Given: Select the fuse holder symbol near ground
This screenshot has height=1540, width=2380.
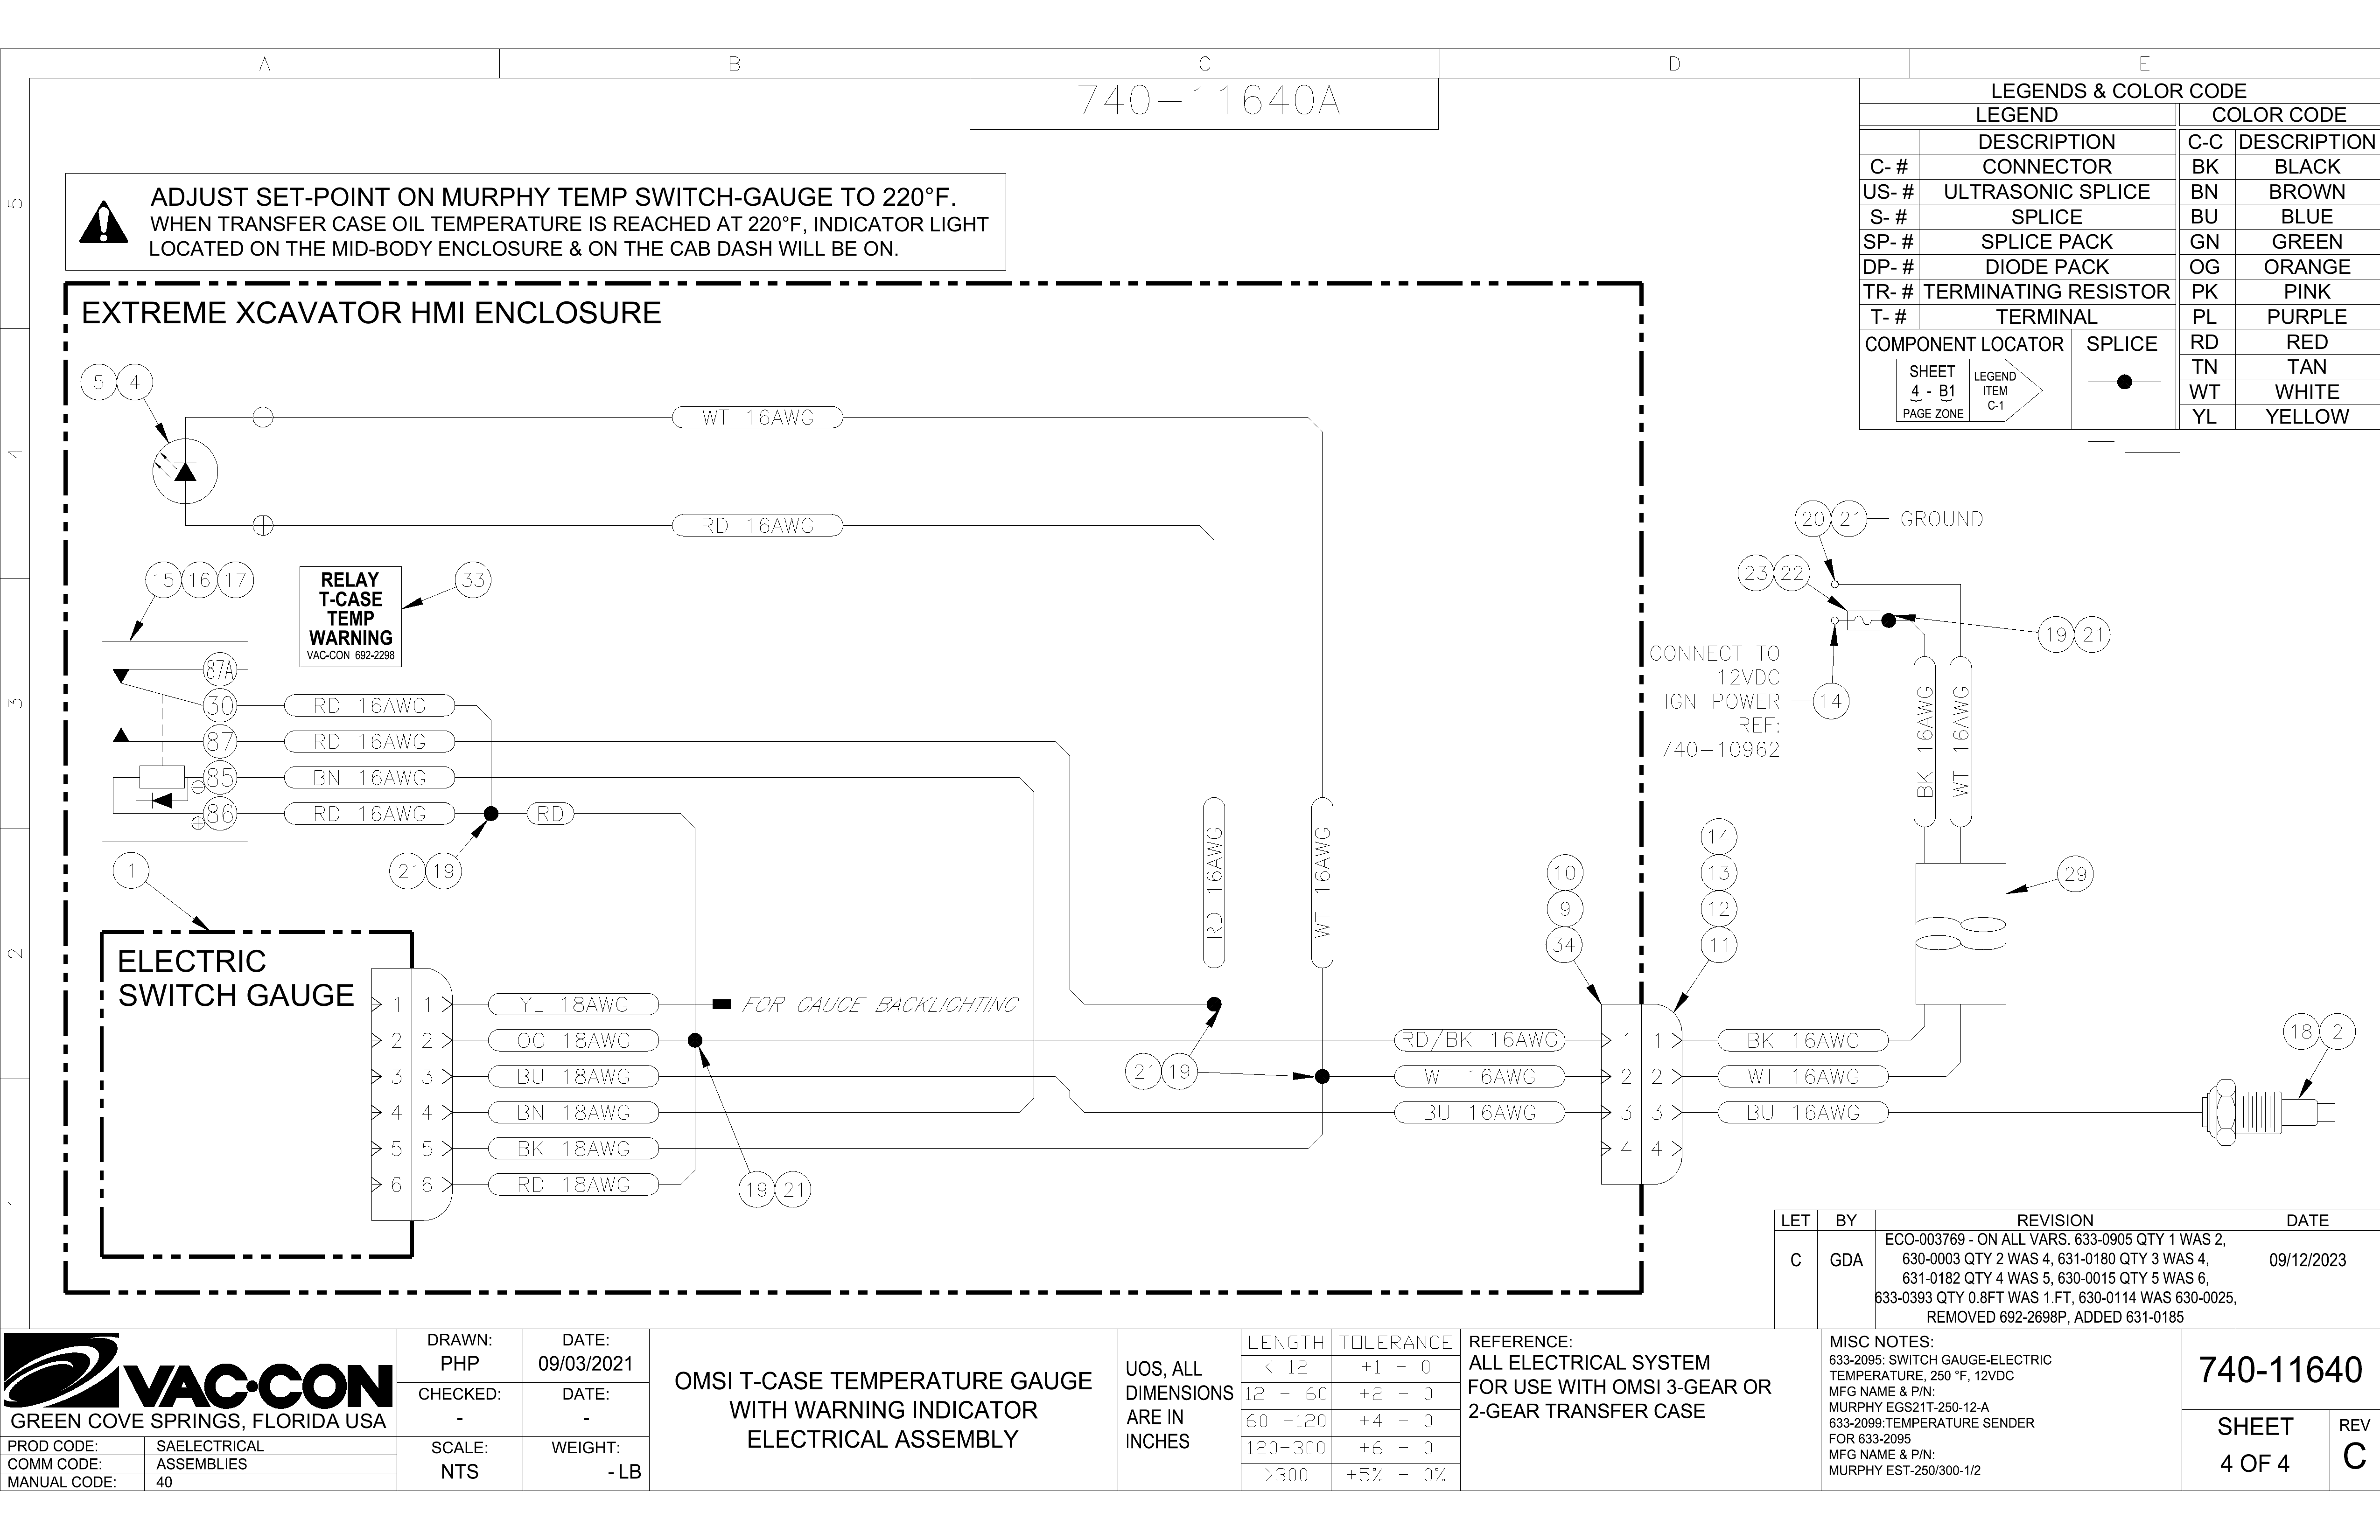Looking at the screenshot, I should tap(1863, 621).
